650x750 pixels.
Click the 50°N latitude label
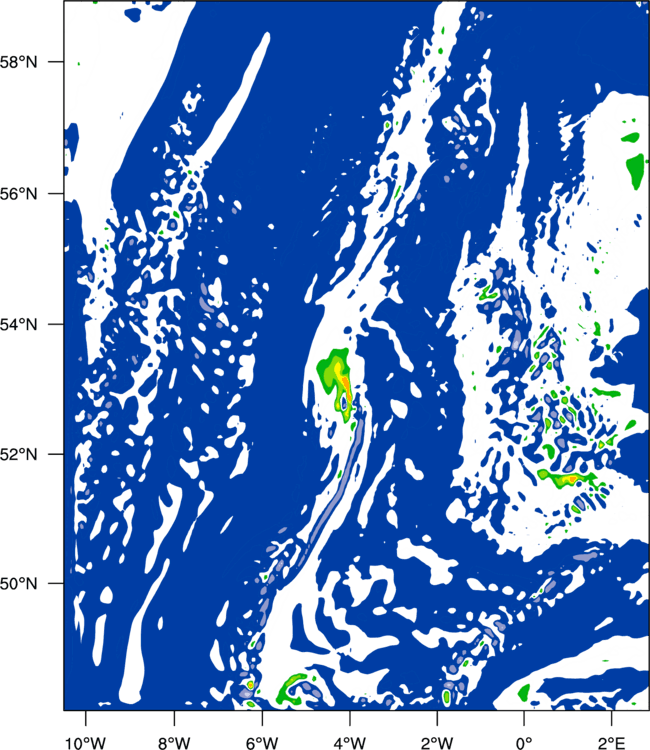click(x=19, y=584)
